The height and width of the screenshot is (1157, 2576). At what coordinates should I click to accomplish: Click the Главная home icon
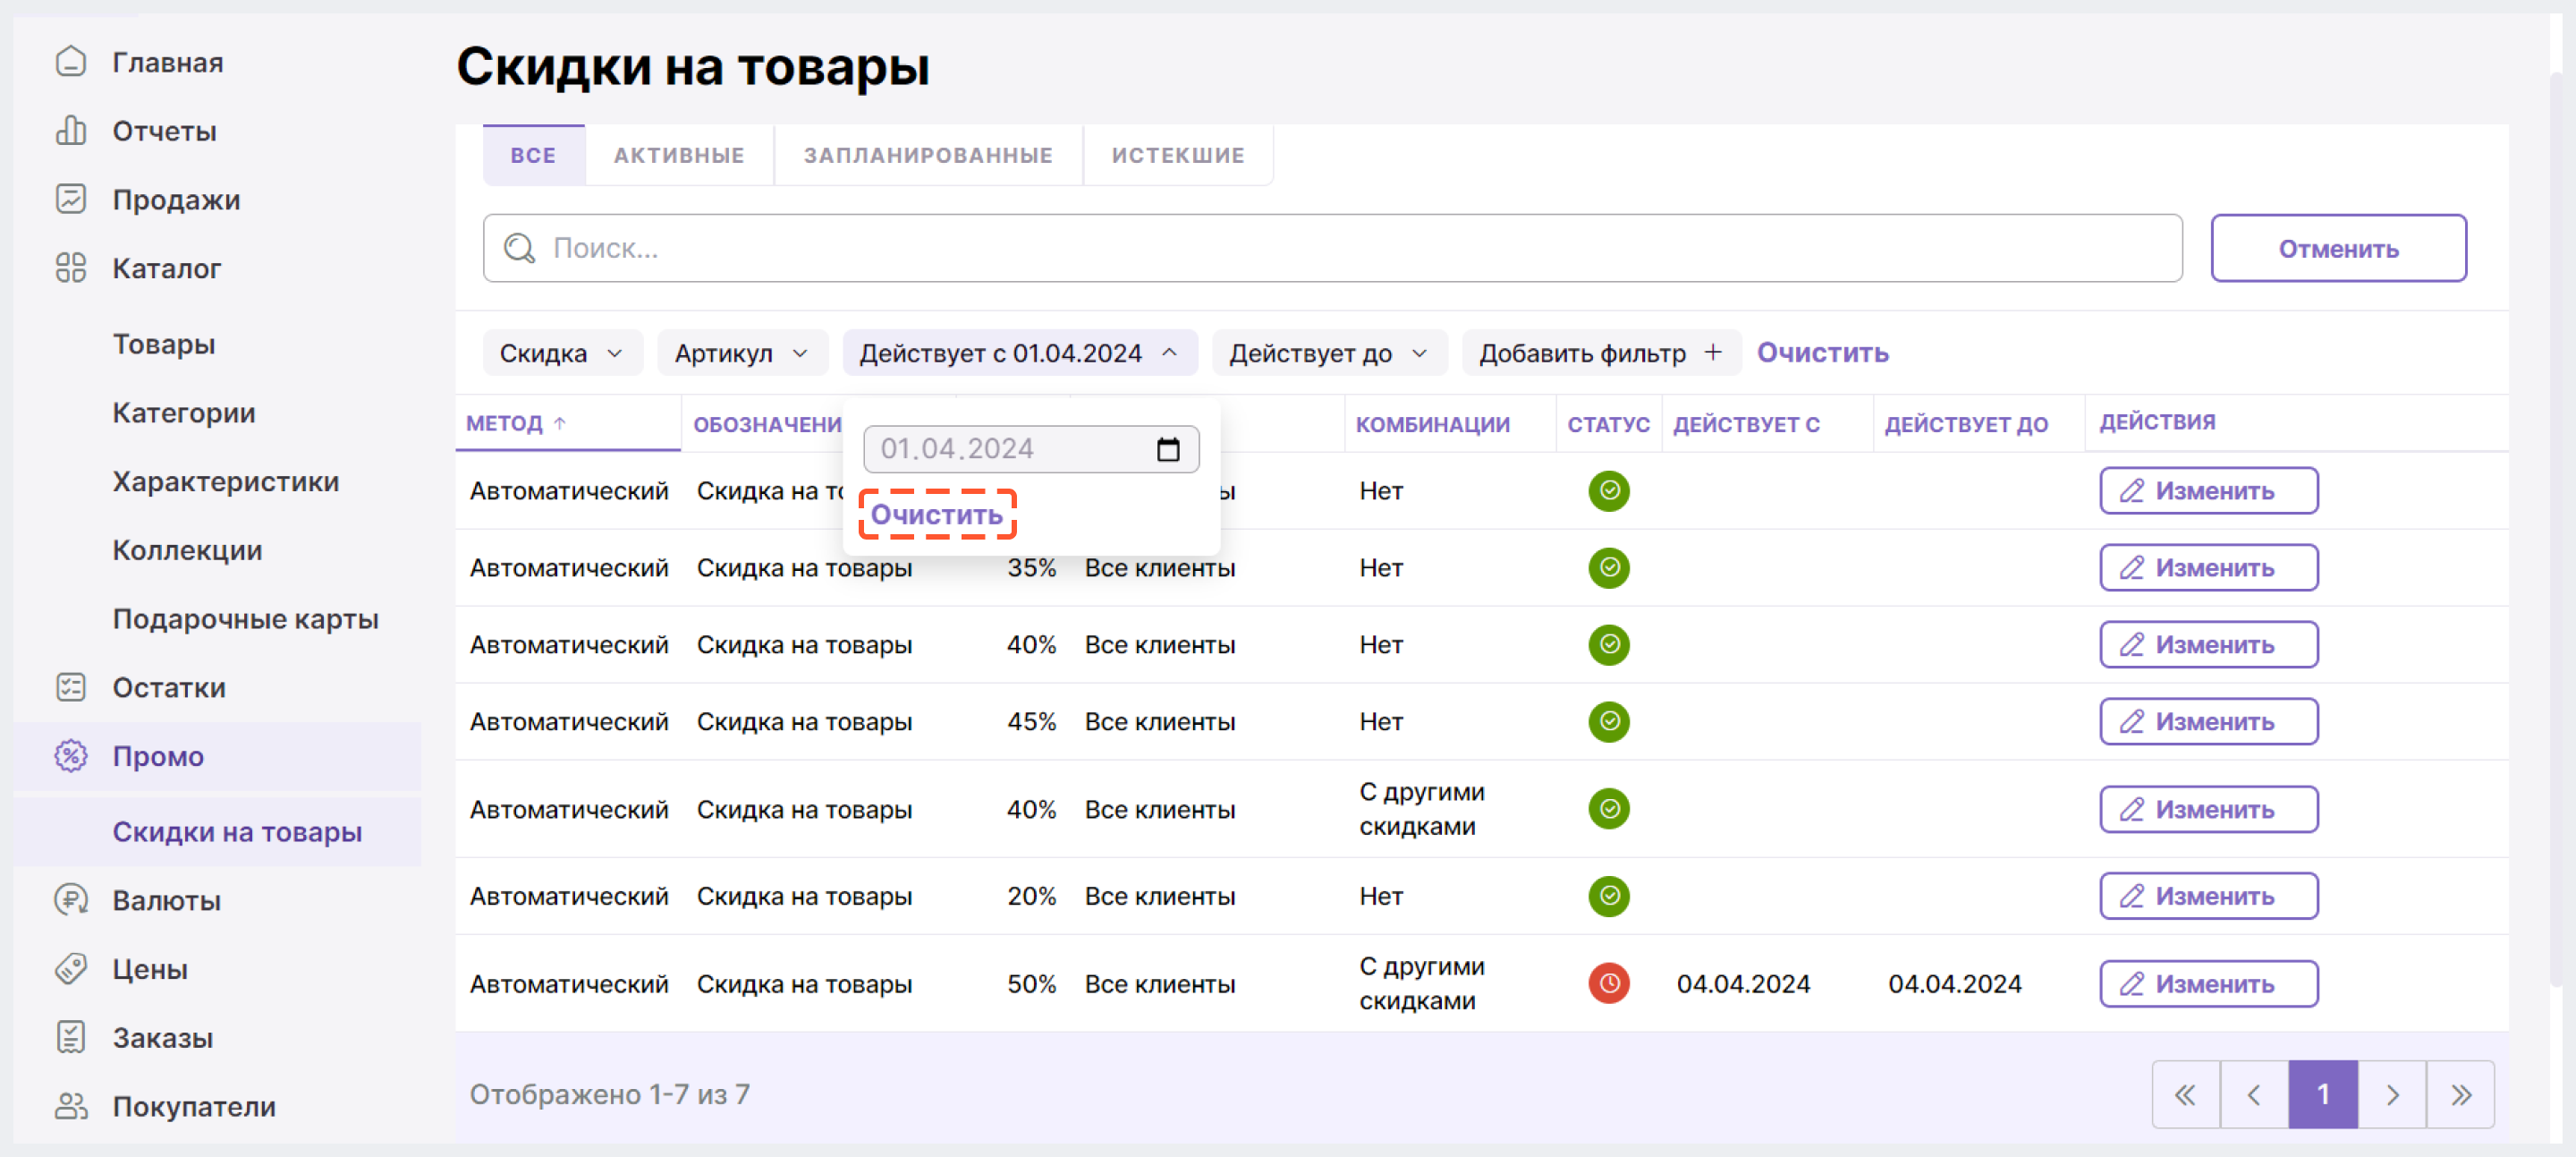coord(70,62)
